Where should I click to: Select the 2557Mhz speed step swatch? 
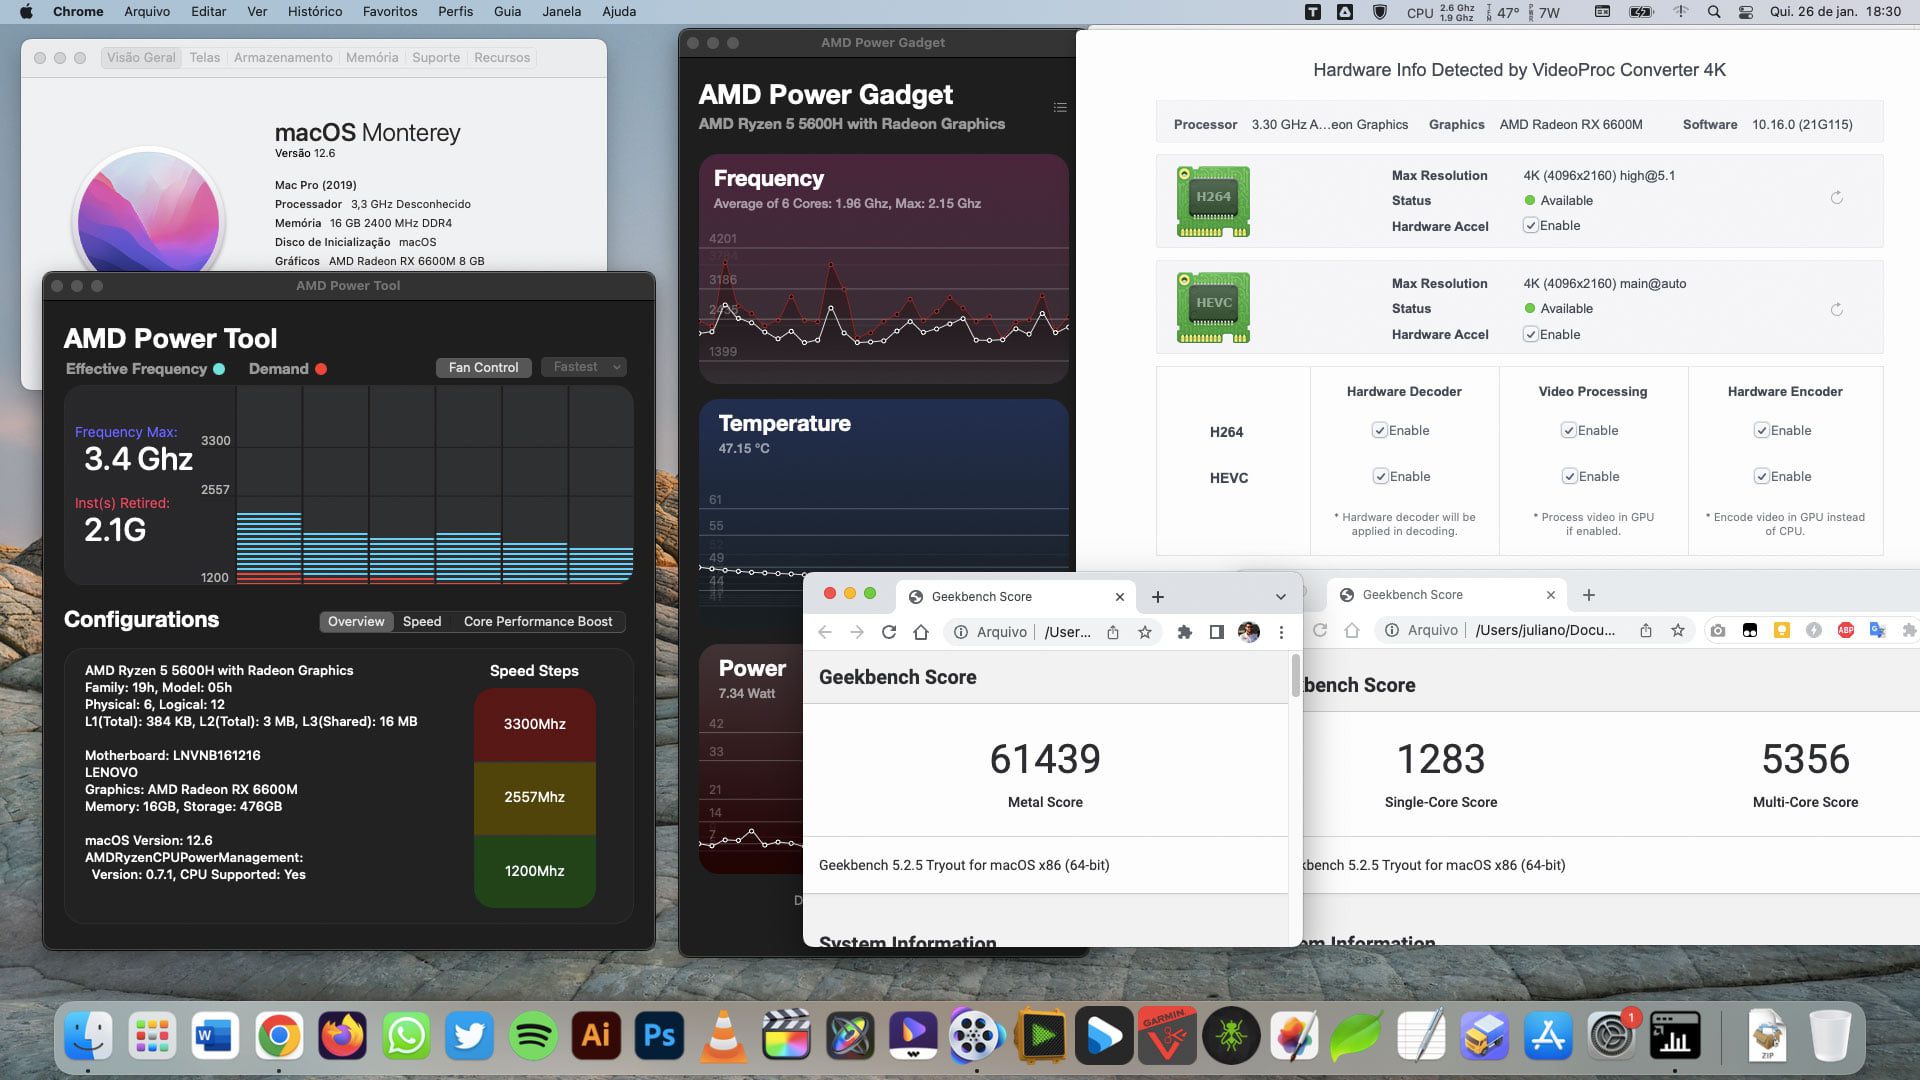coord(534,797)
